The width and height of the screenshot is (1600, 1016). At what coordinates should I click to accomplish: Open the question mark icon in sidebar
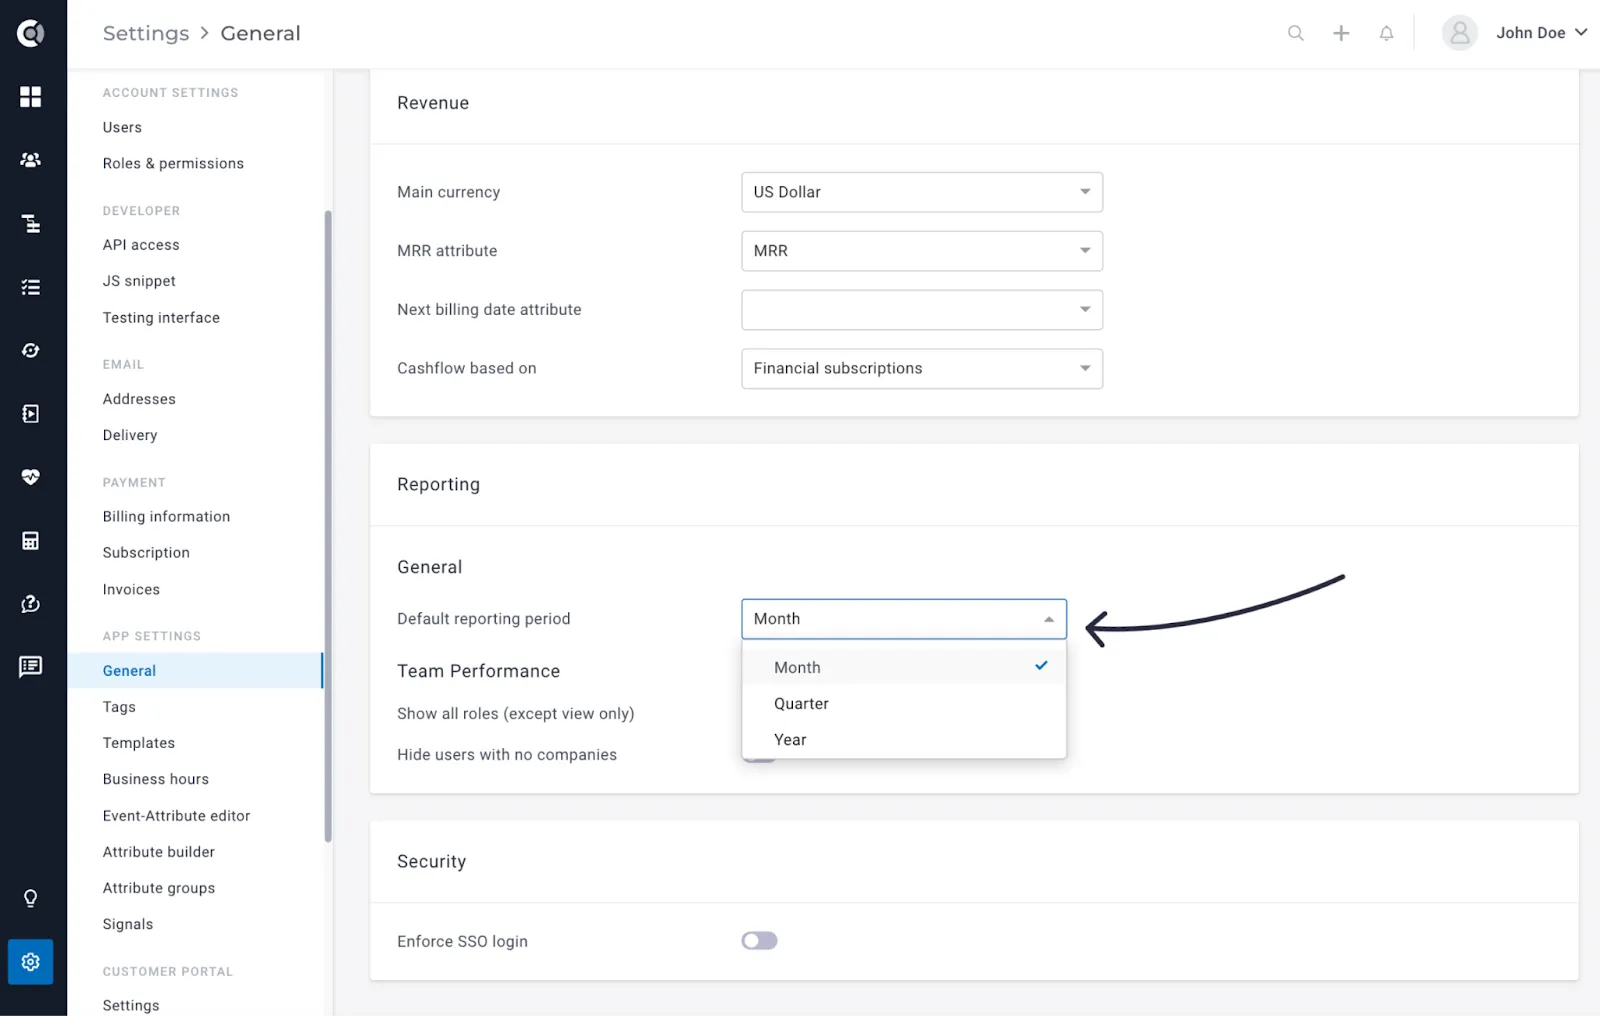[x=31, y=604]
